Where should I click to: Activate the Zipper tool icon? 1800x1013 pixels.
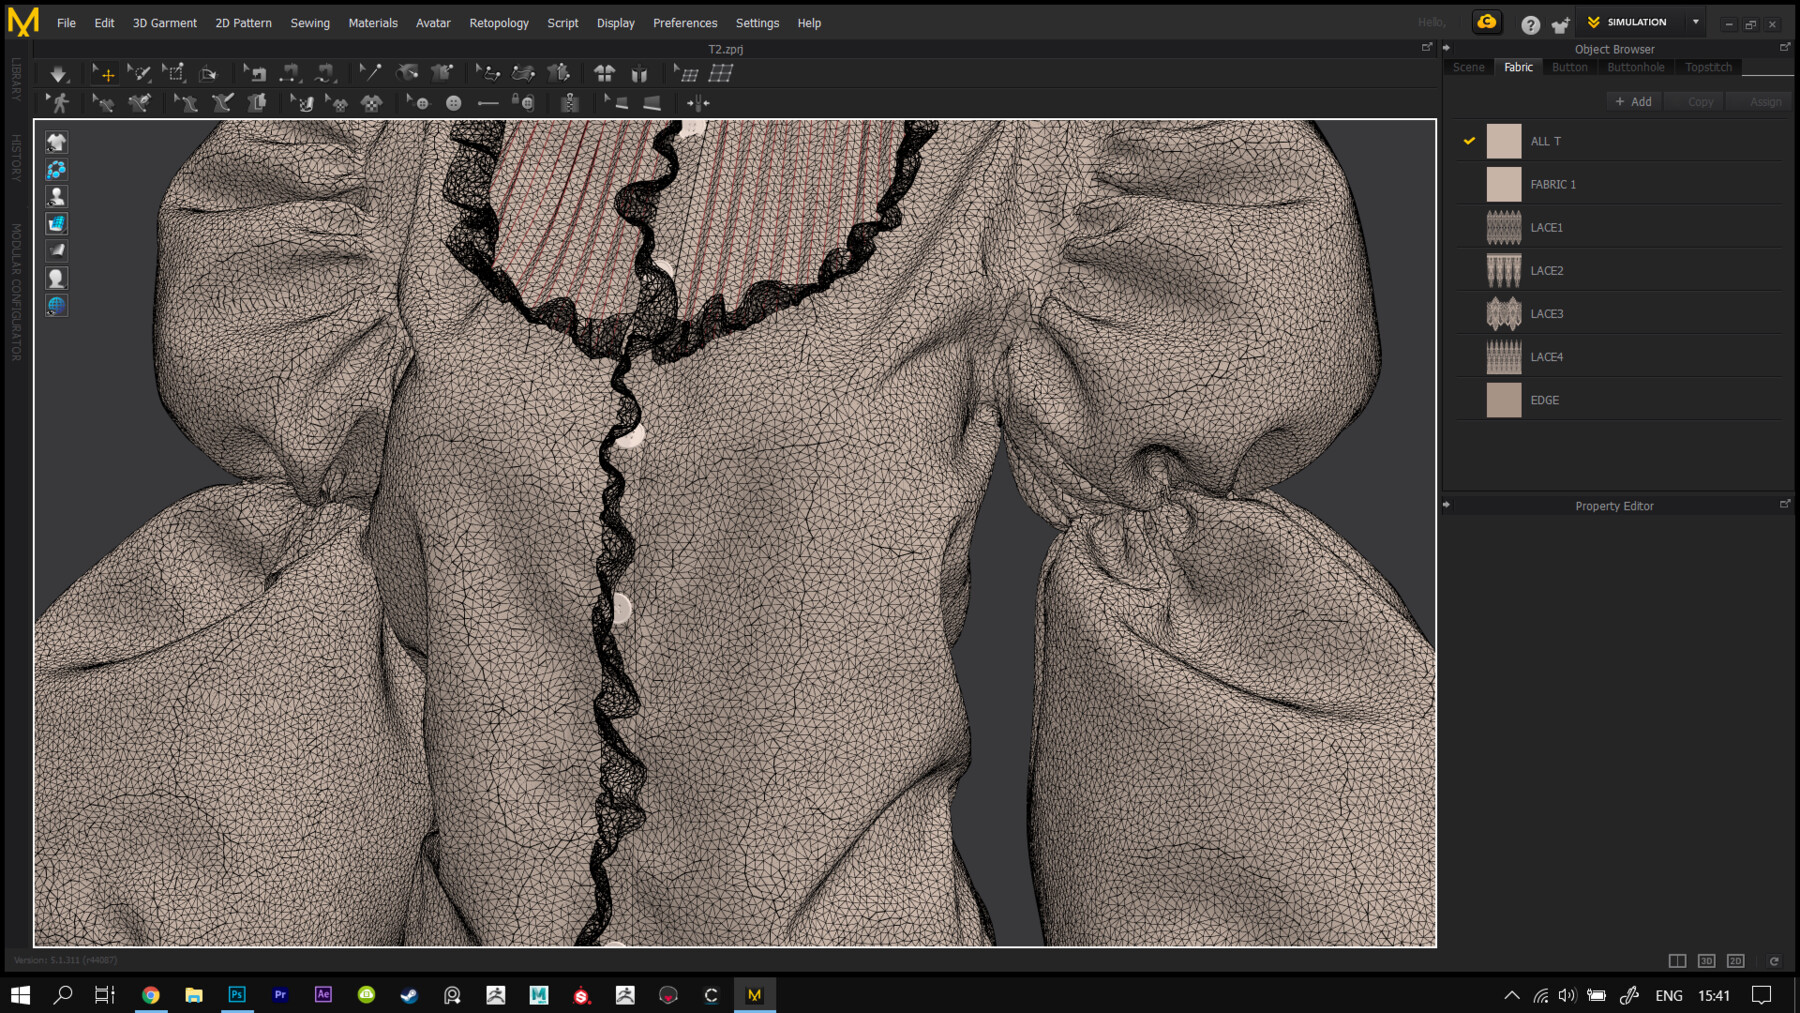pos(570,103)
